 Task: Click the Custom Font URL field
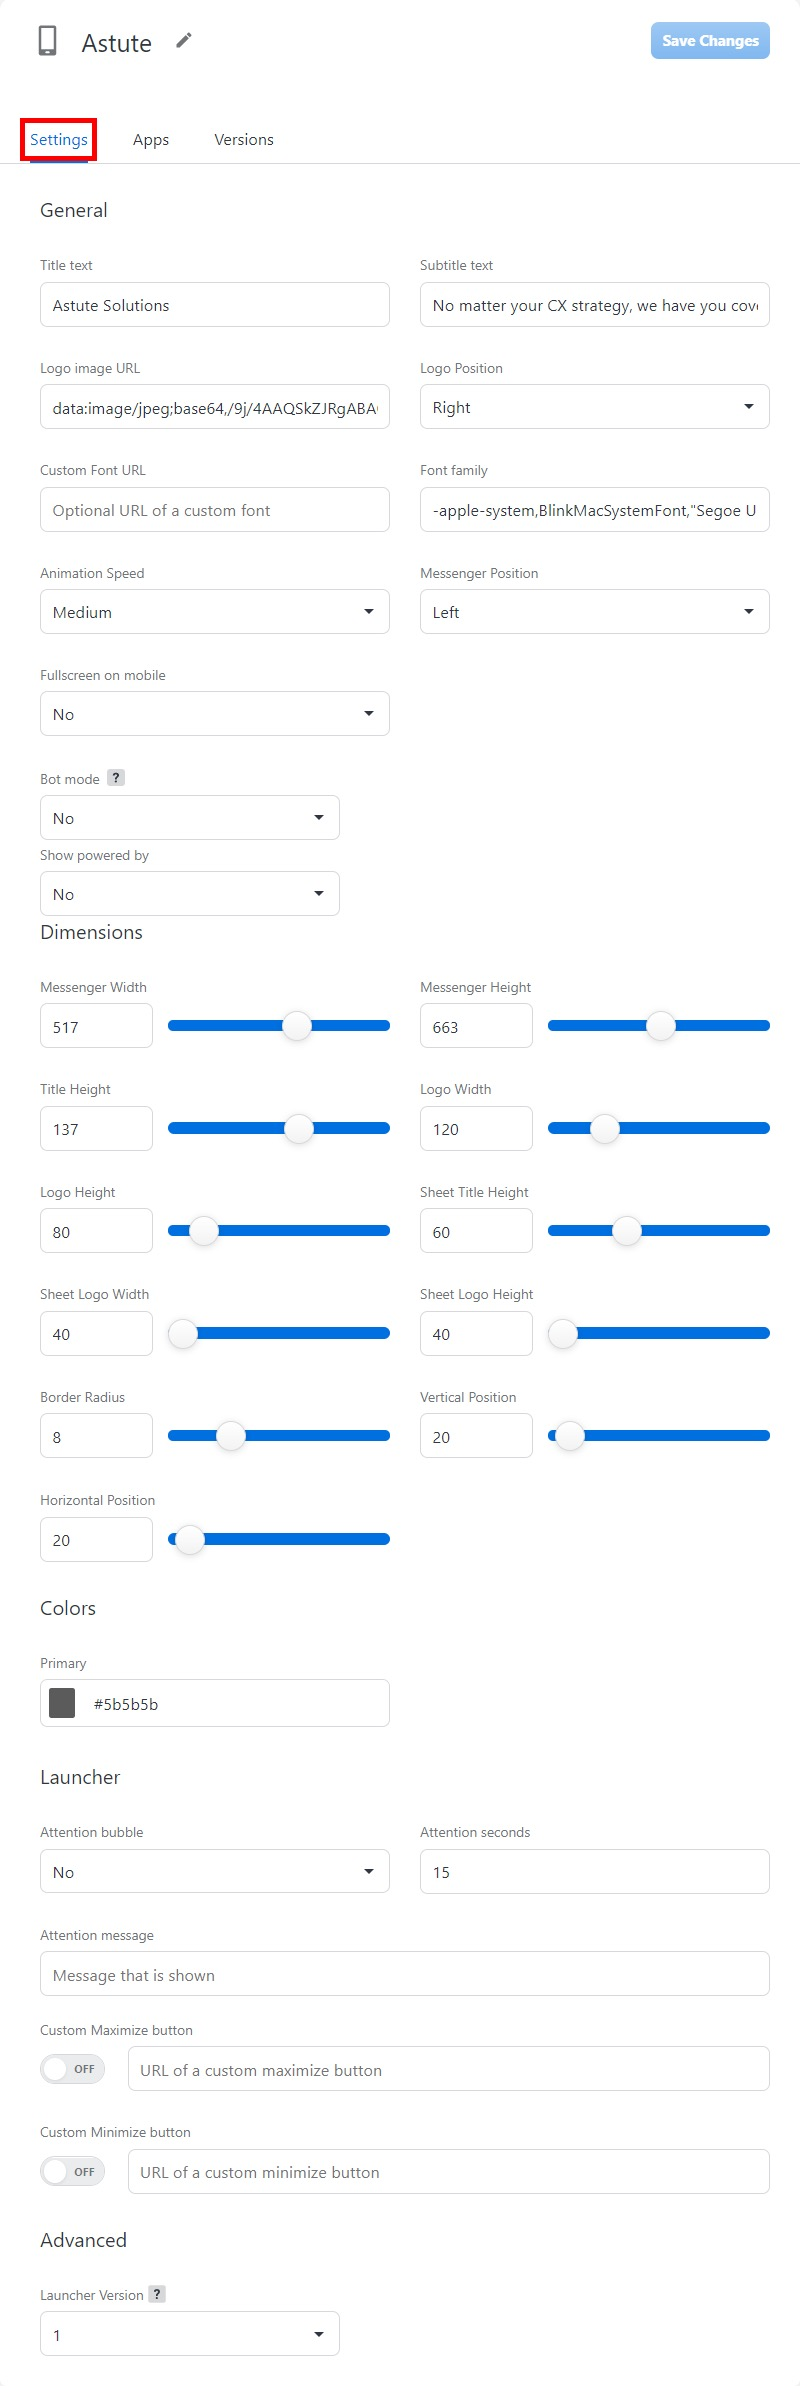pyautogui.click(x=214, y=510)
